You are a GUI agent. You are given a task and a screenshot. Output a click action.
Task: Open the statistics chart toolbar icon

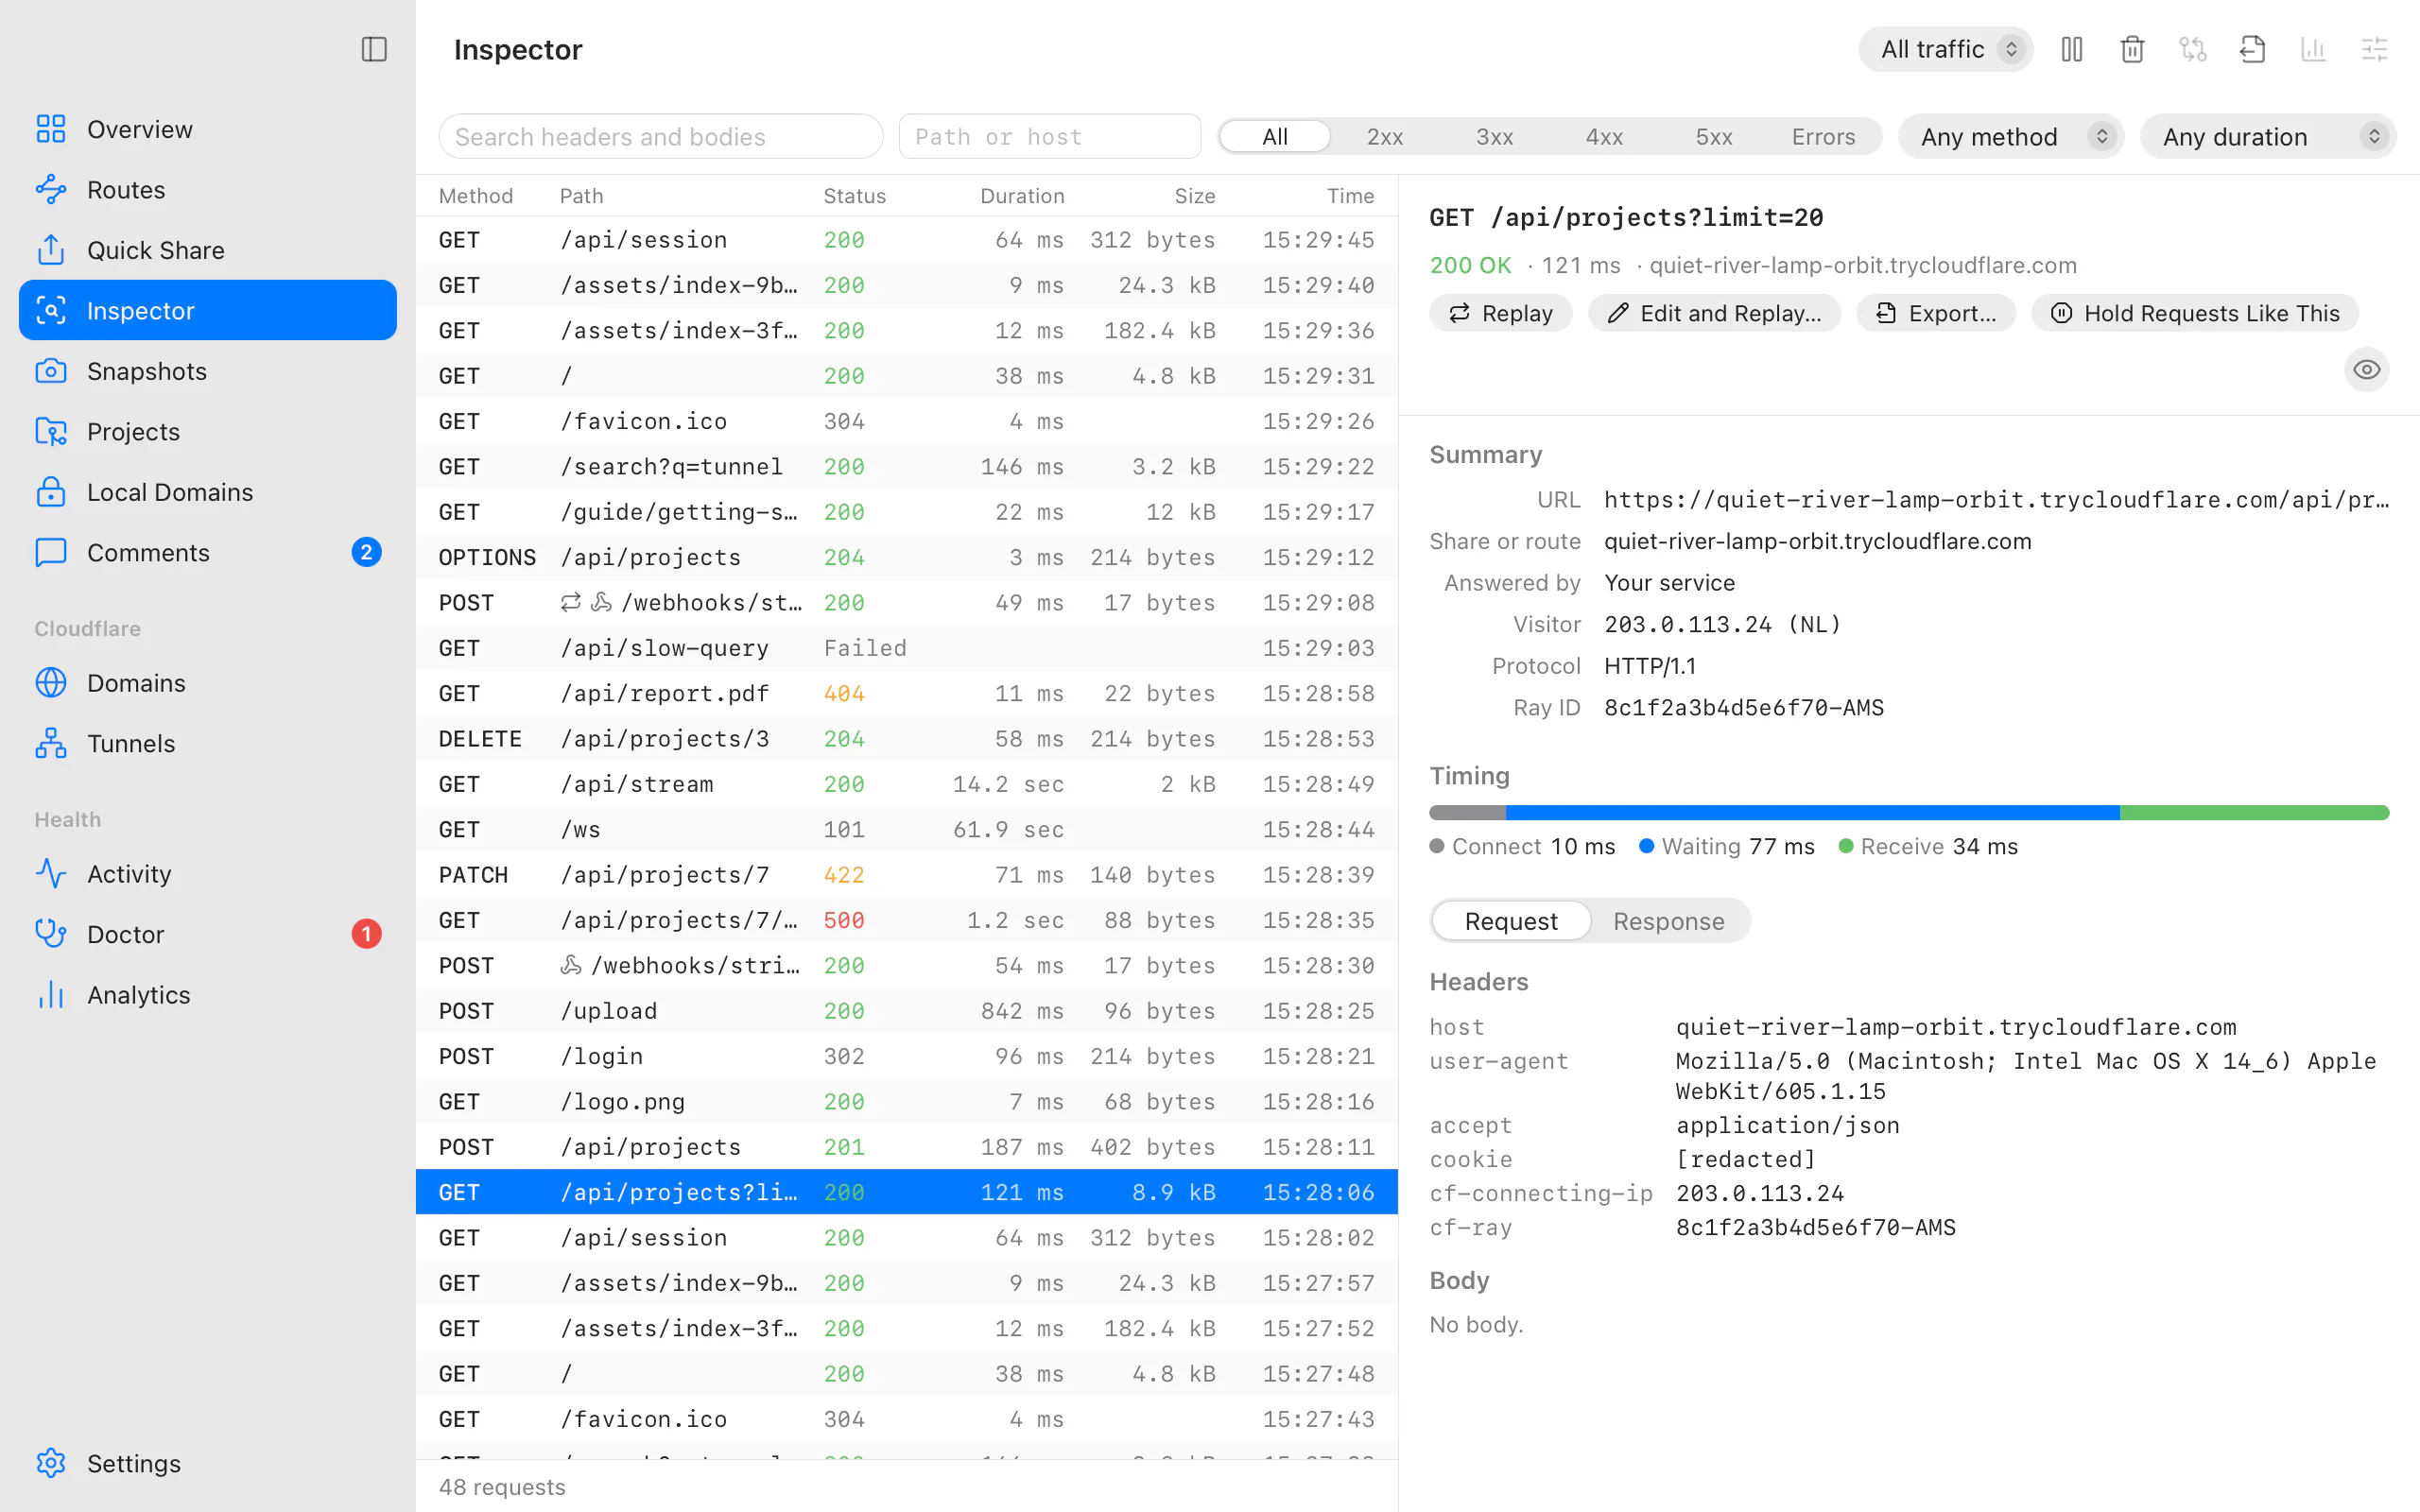[2314, 49]
